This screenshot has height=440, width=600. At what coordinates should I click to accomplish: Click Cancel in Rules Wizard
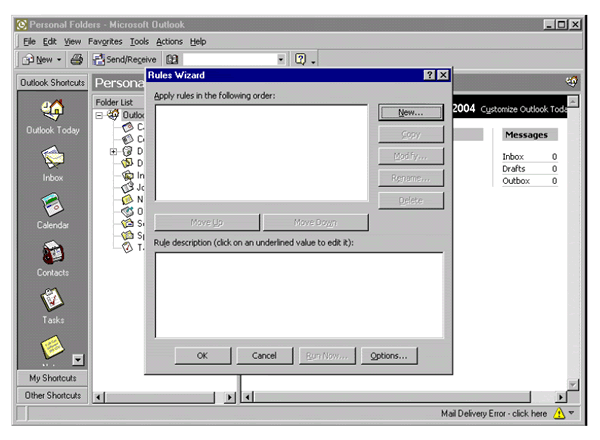coord(264,356)
